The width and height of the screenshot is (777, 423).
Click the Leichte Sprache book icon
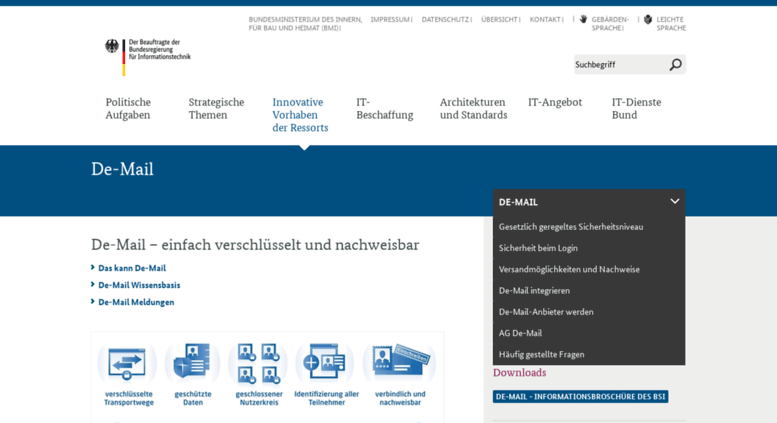click(648, 19)
